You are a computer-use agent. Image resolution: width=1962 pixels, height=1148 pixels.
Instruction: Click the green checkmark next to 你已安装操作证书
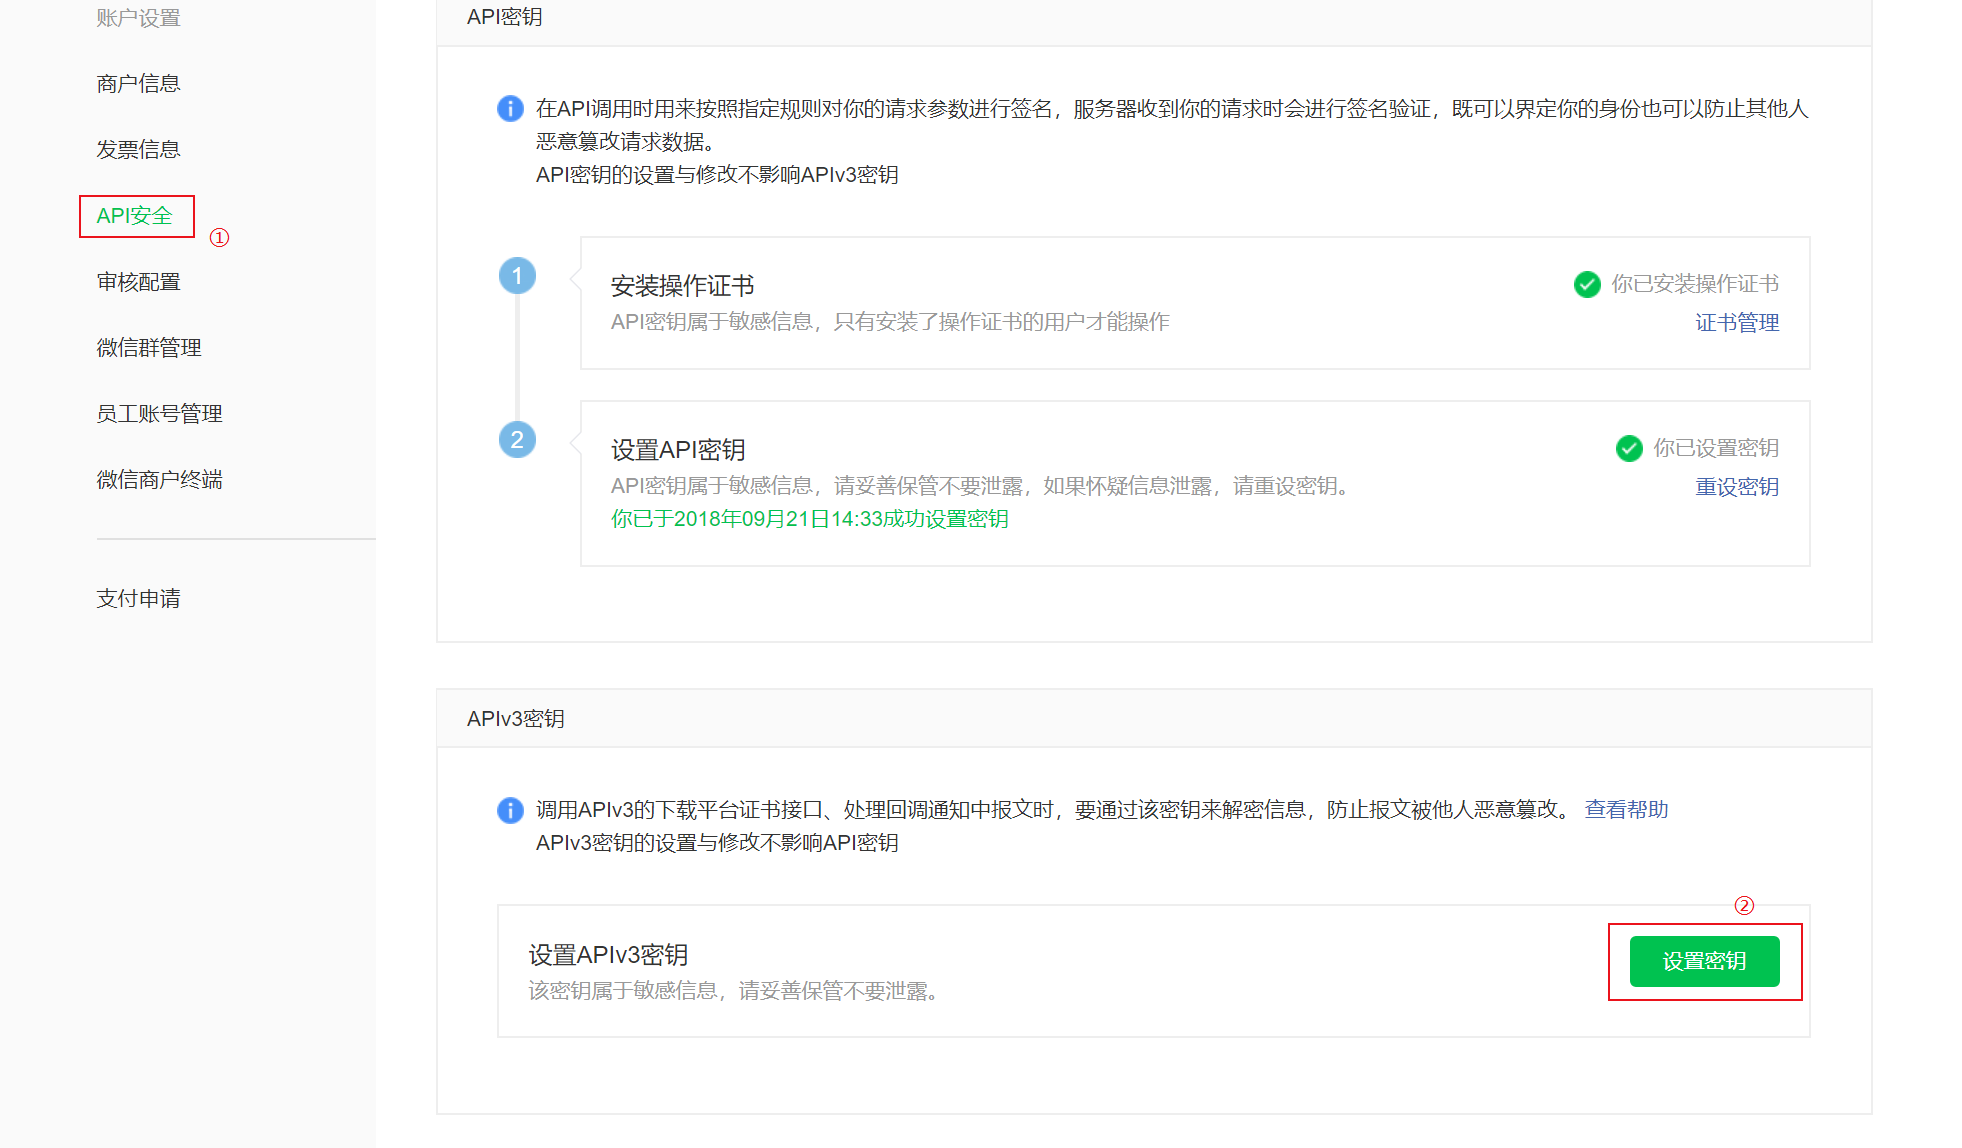point(1587,284)
